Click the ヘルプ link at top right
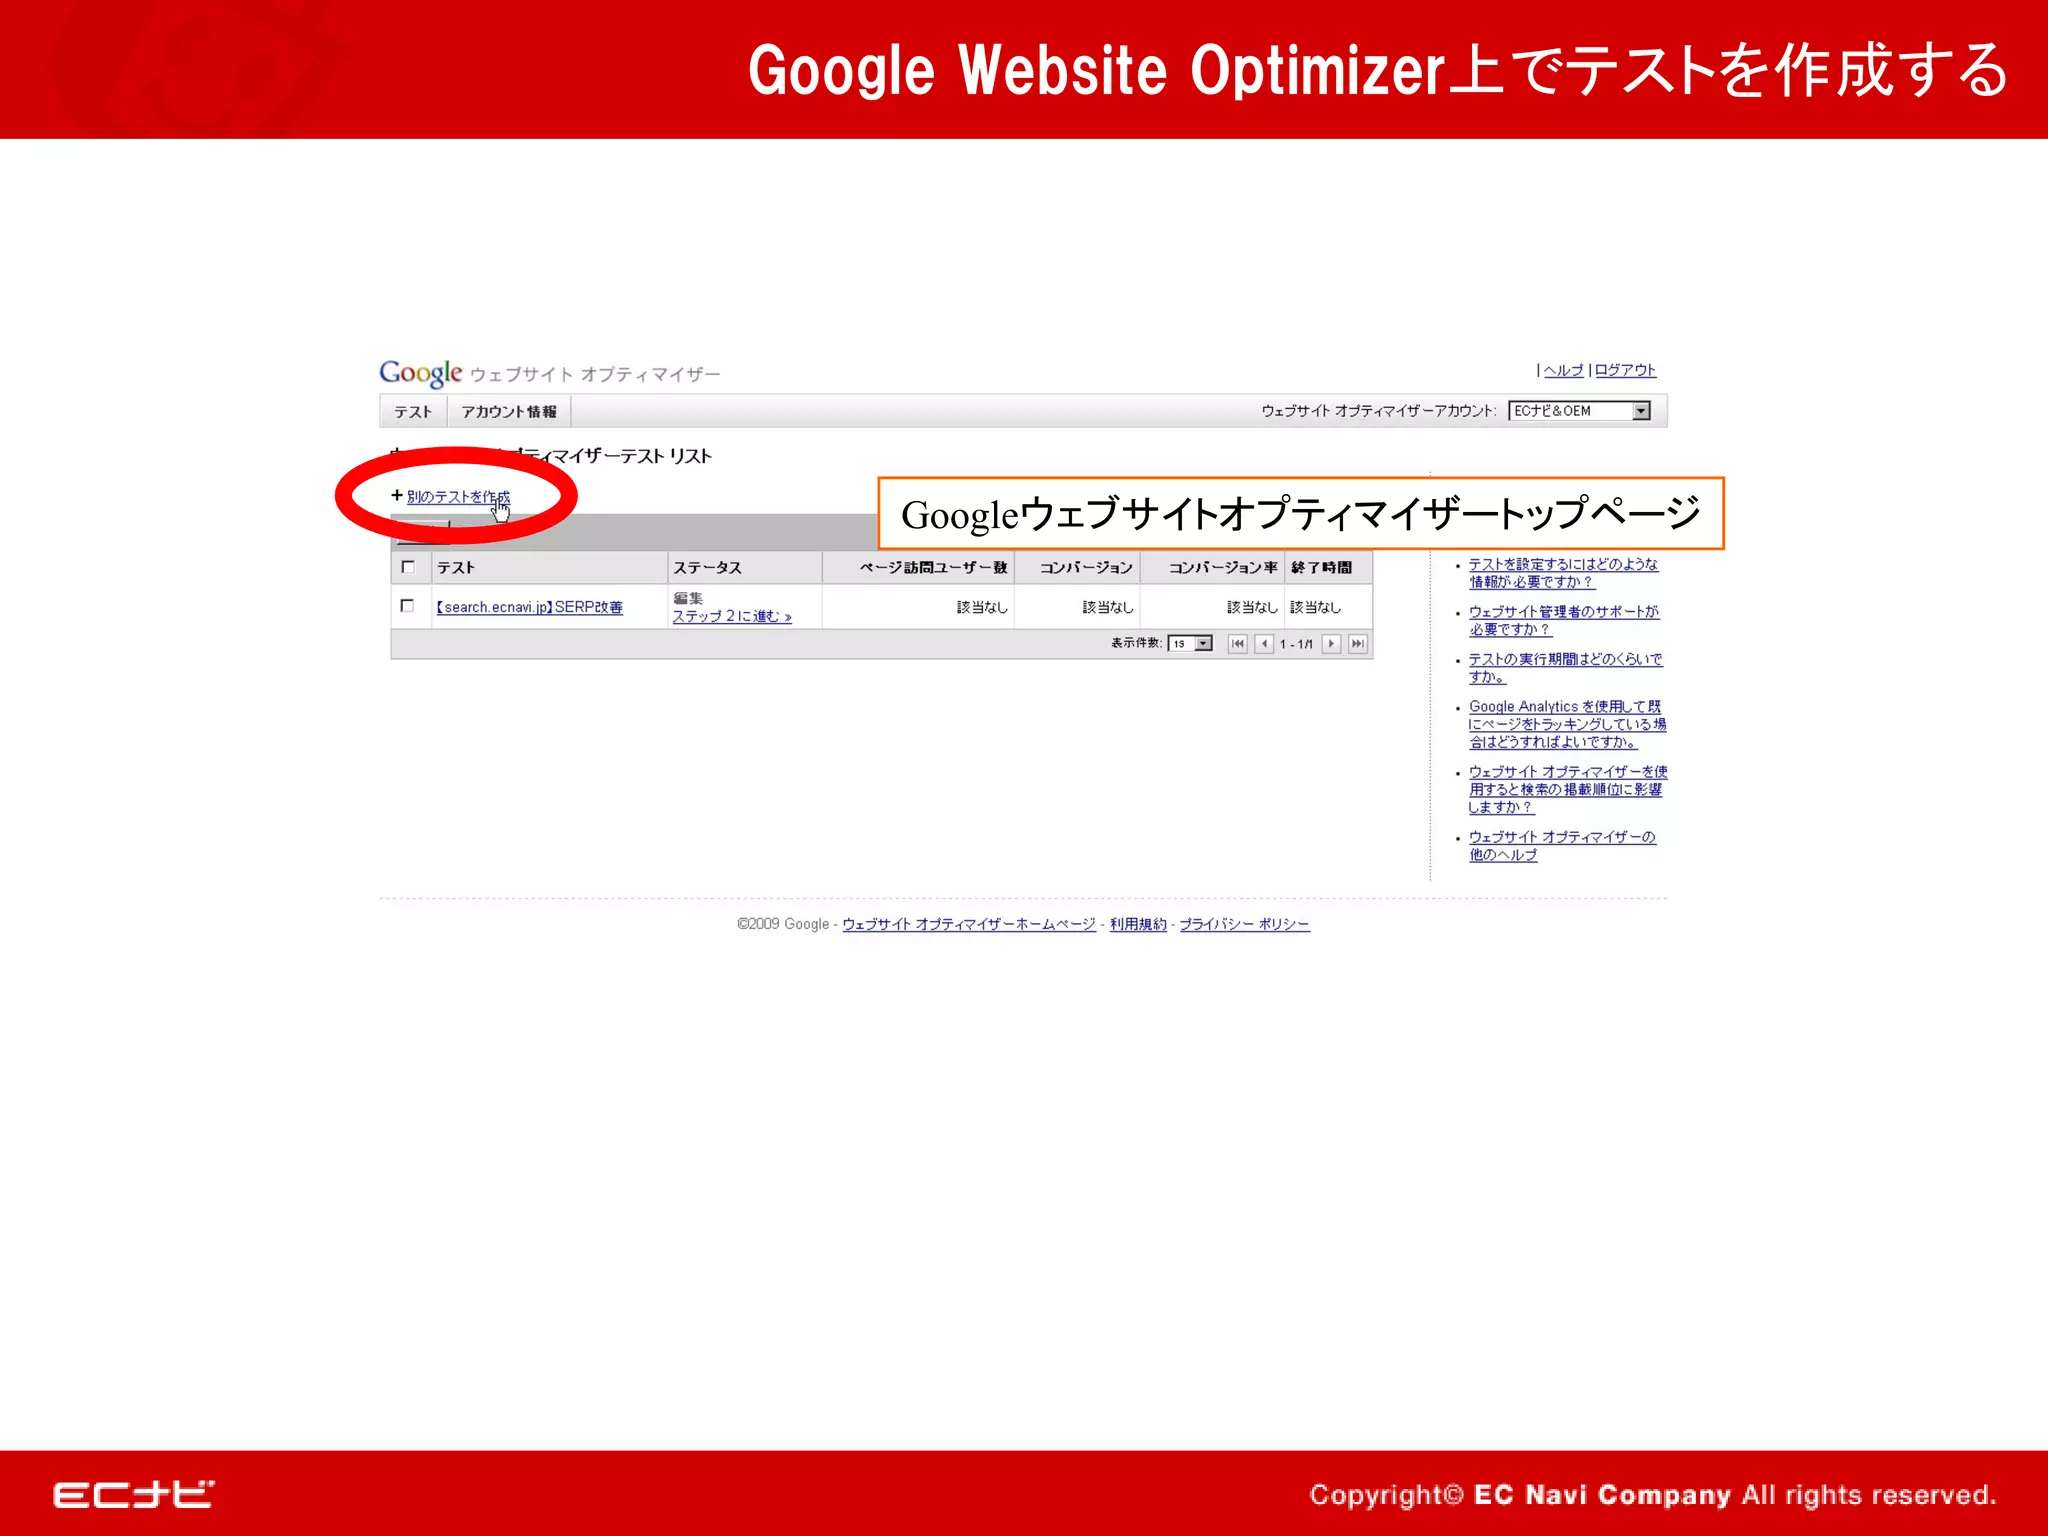 pyautogui.click(x=1562, y=370)
